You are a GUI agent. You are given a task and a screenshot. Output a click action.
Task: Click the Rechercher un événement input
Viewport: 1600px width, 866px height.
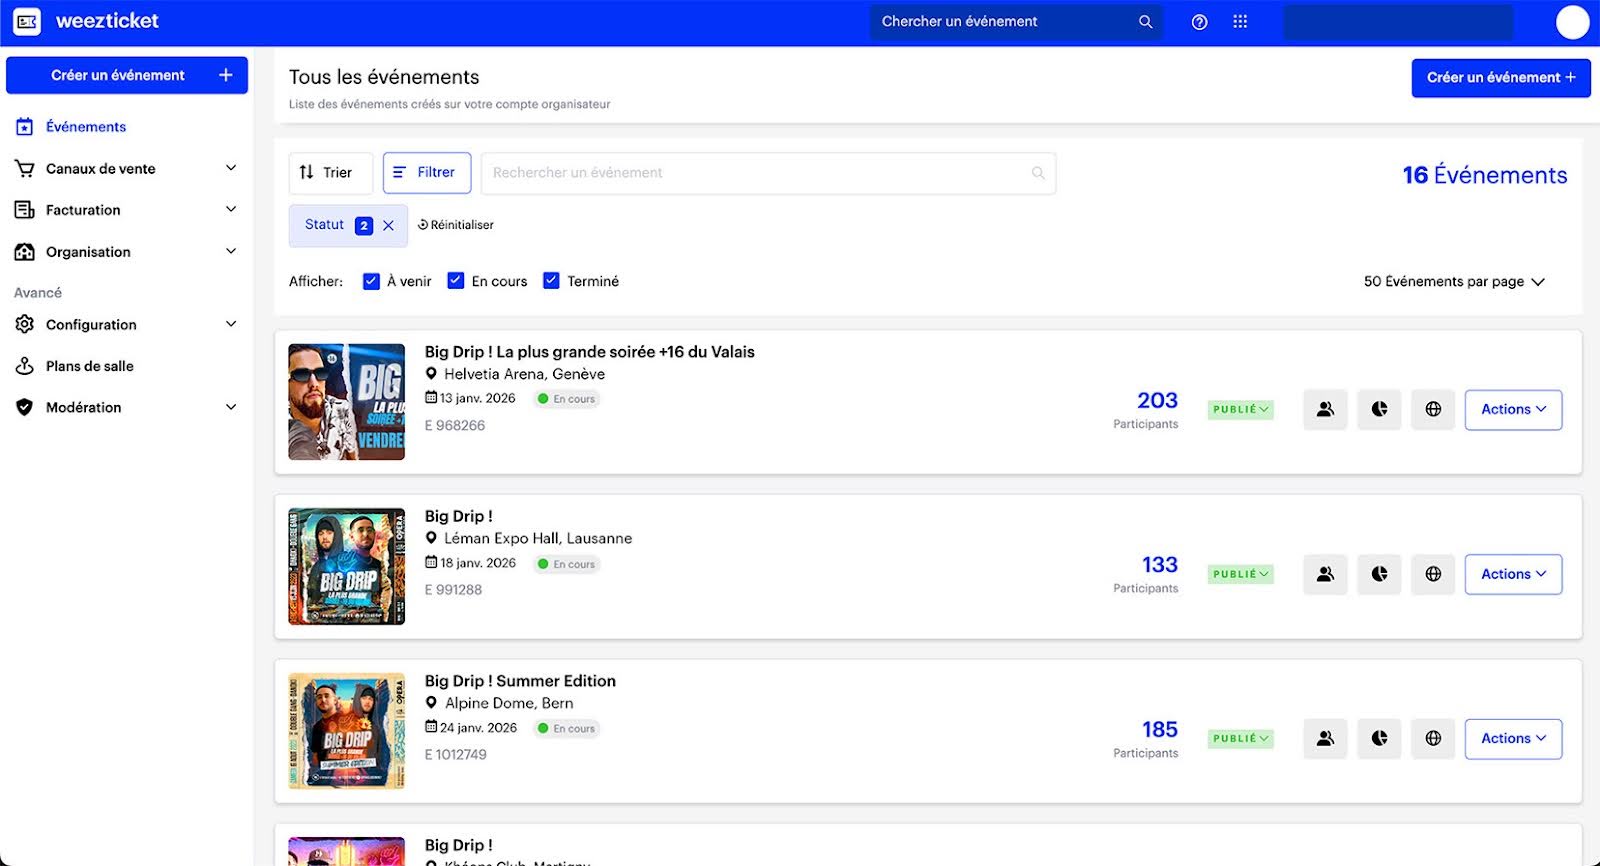[768, 173]
